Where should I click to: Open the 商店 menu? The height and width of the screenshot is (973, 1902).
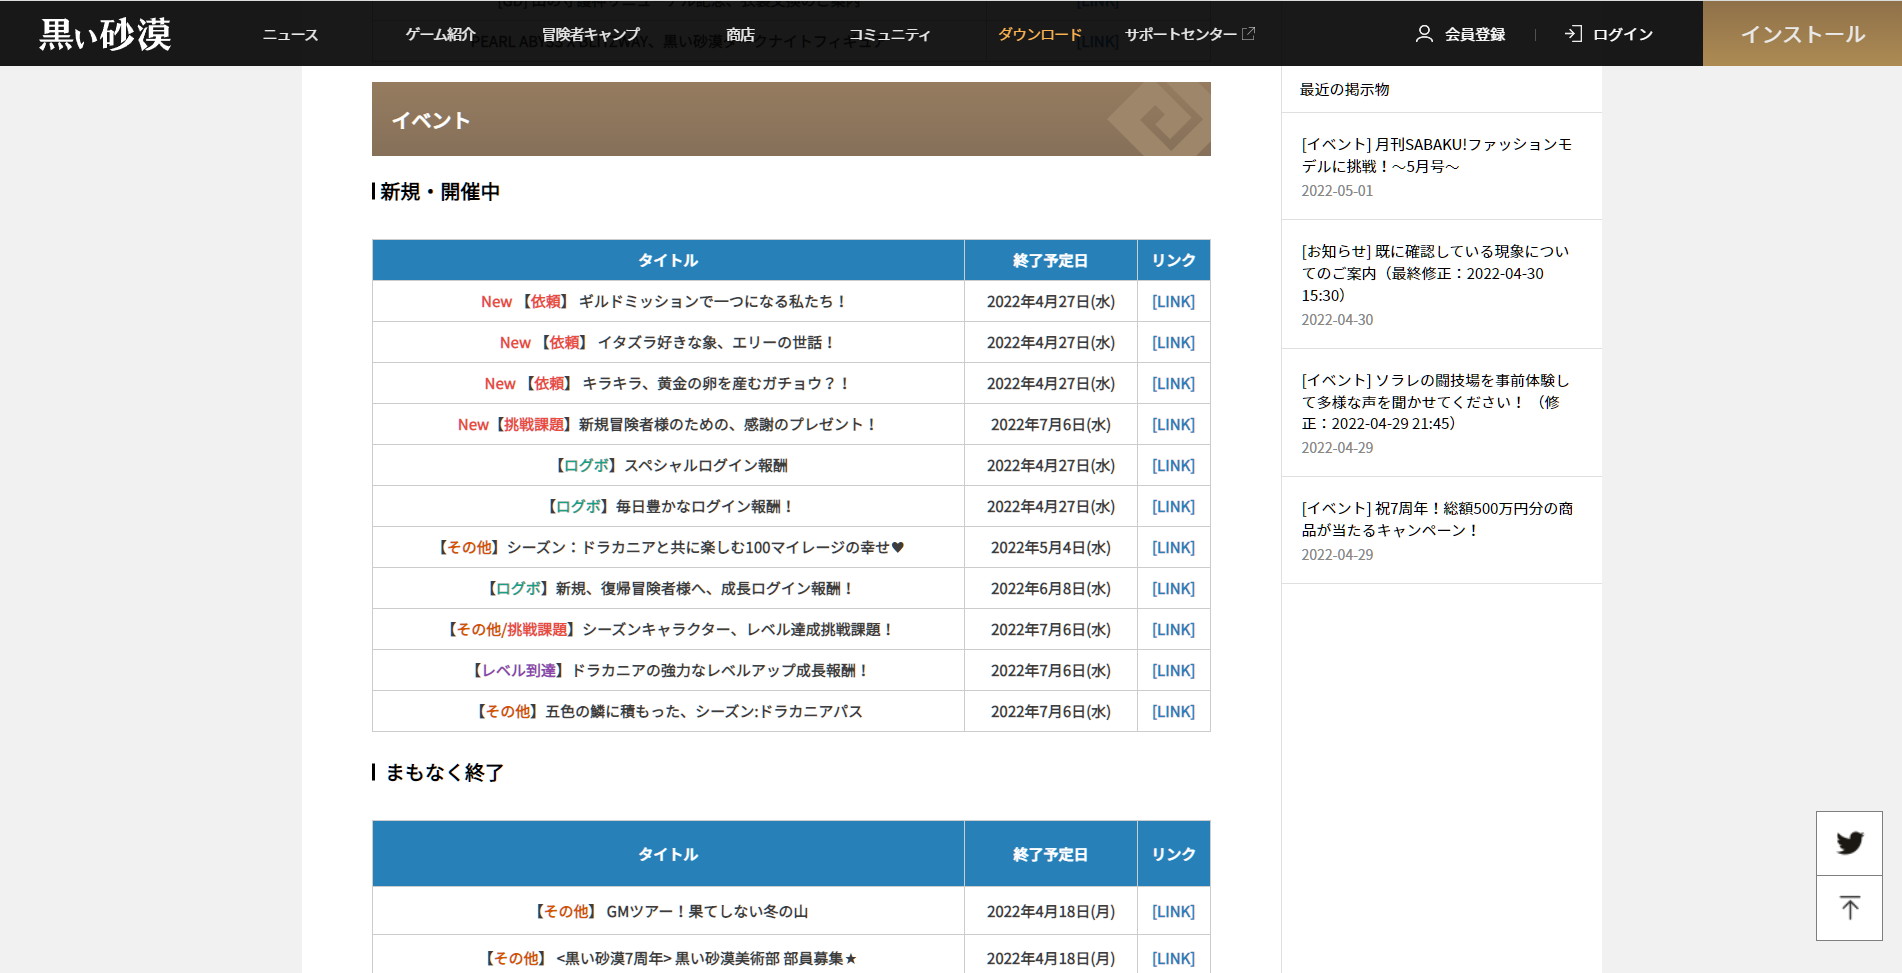[740, 34]
